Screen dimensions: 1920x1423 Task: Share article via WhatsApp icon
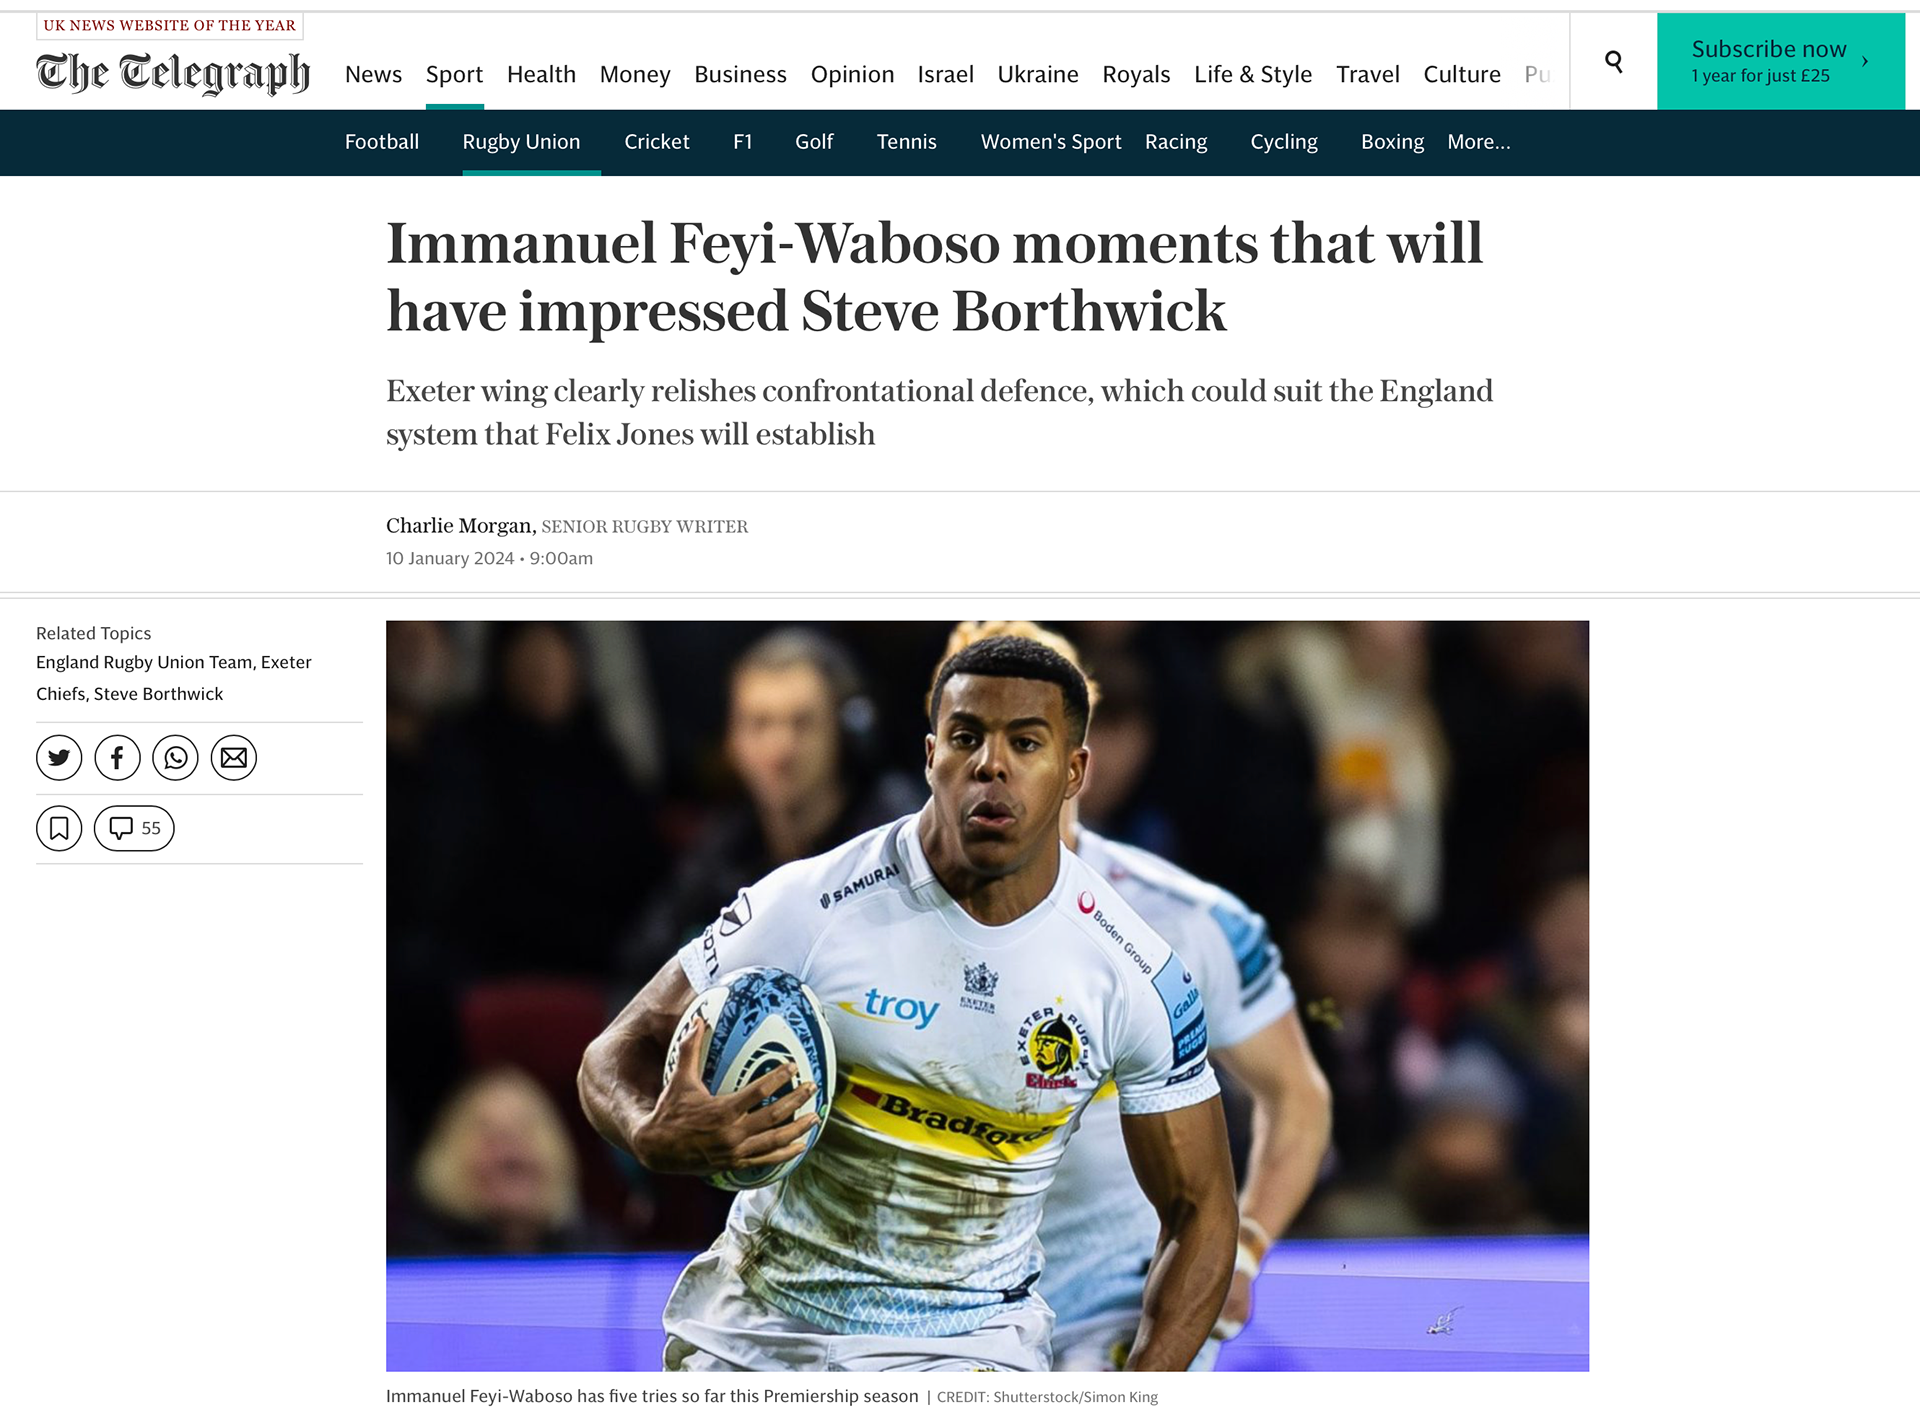175,758
